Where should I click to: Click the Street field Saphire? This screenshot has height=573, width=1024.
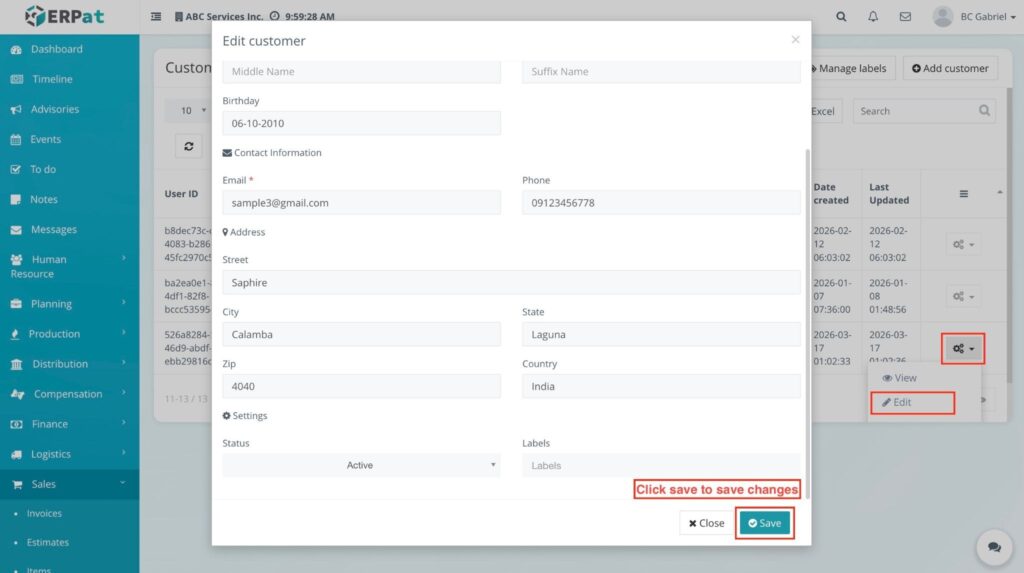point(511,282)
